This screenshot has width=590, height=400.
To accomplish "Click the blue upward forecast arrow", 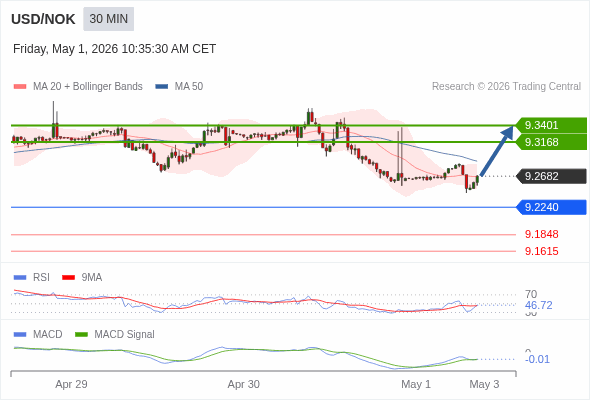I will tap(497, 151).
